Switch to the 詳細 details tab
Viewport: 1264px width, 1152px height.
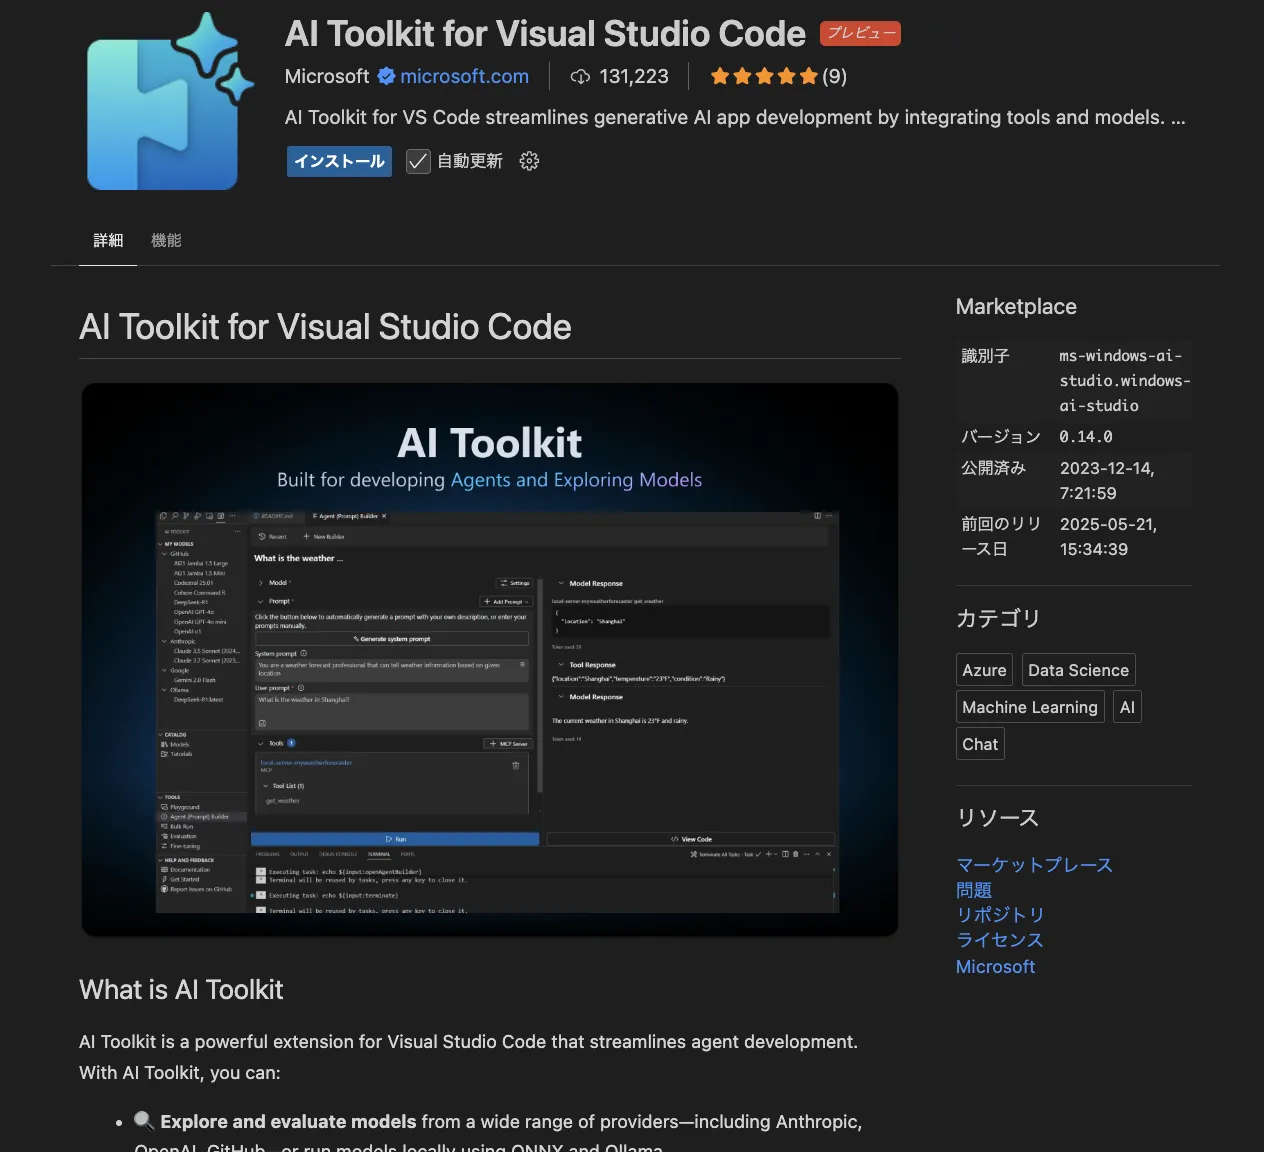pyautogui.click(x=108, y=240)
